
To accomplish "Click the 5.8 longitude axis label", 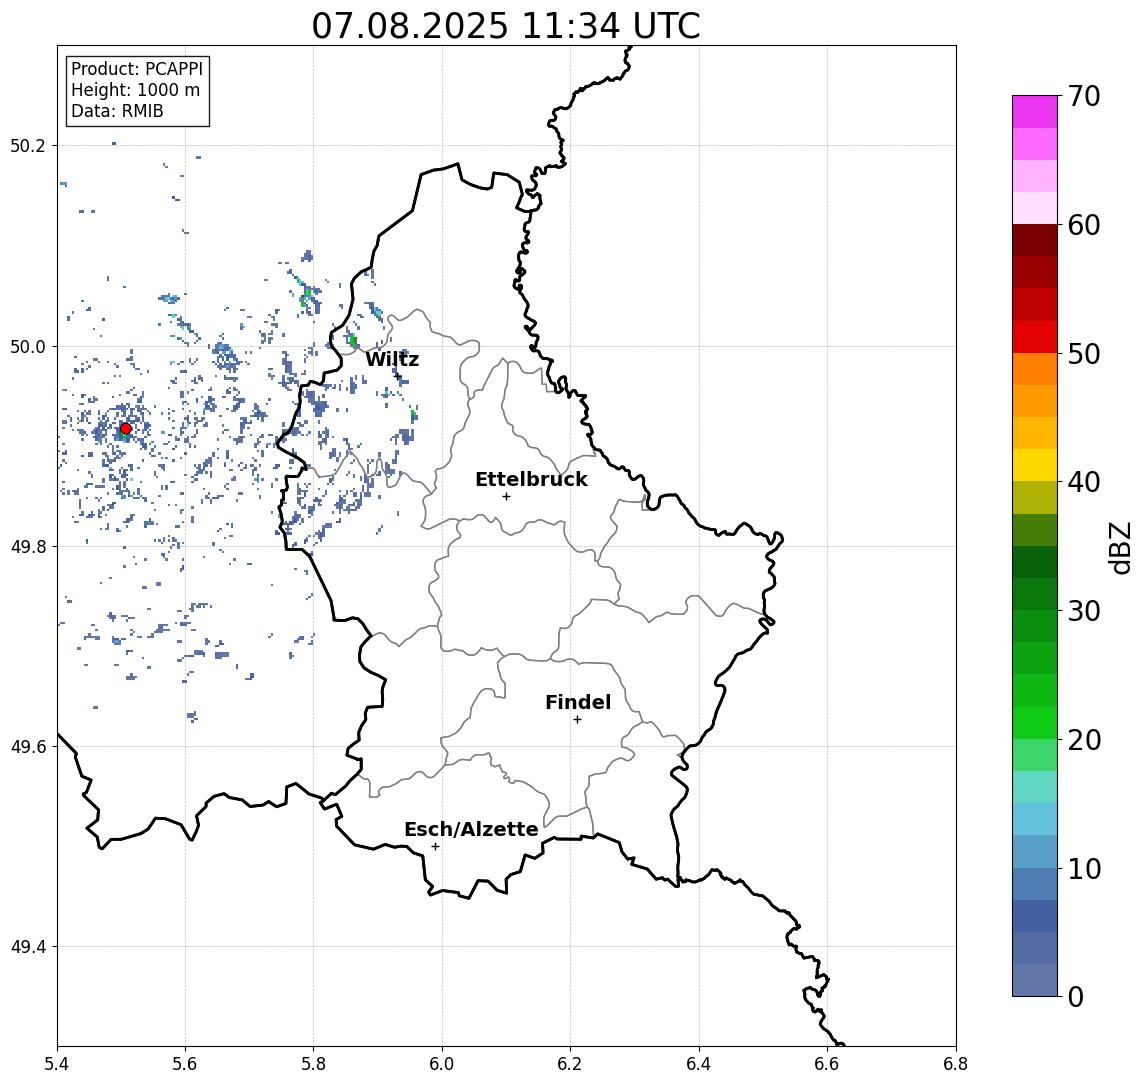I will [314, 1064].
